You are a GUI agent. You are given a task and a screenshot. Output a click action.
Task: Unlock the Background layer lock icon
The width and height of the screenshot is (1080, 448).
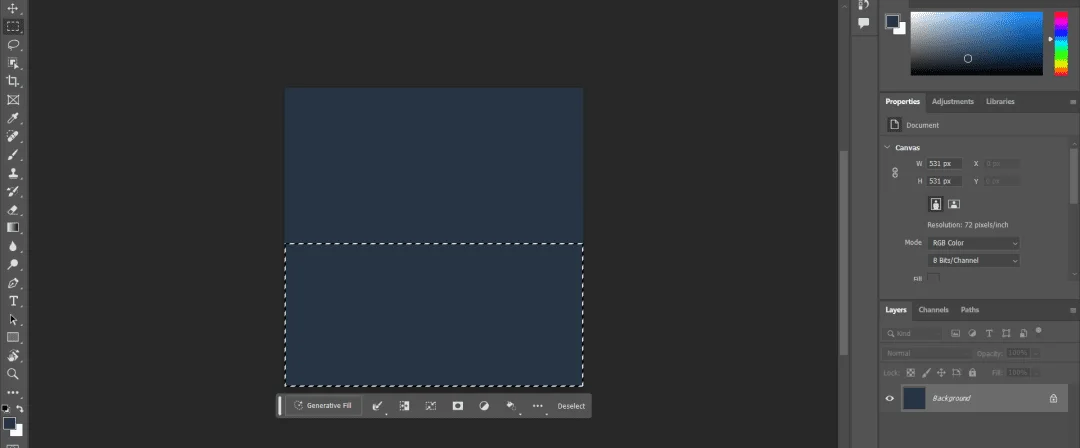[1053, 398]
